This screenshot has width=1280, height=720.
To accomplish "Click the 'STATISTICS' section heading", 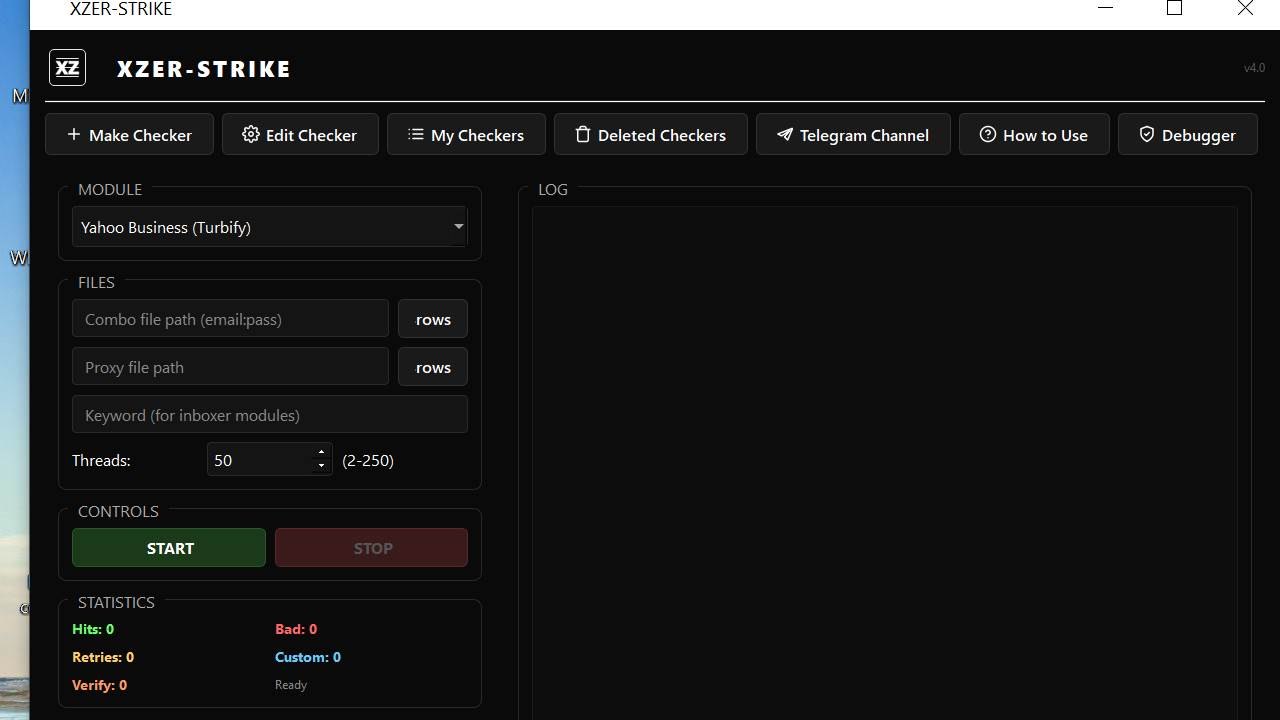I will click(x=116, y=602).
